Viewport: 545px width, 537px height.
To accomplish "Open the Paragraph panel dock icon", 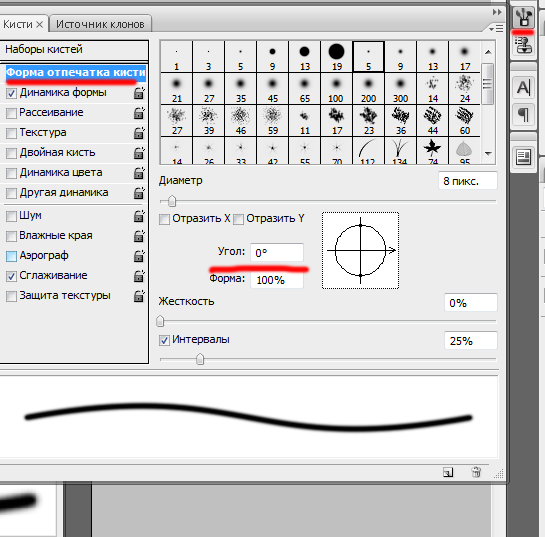I will 523,115.
